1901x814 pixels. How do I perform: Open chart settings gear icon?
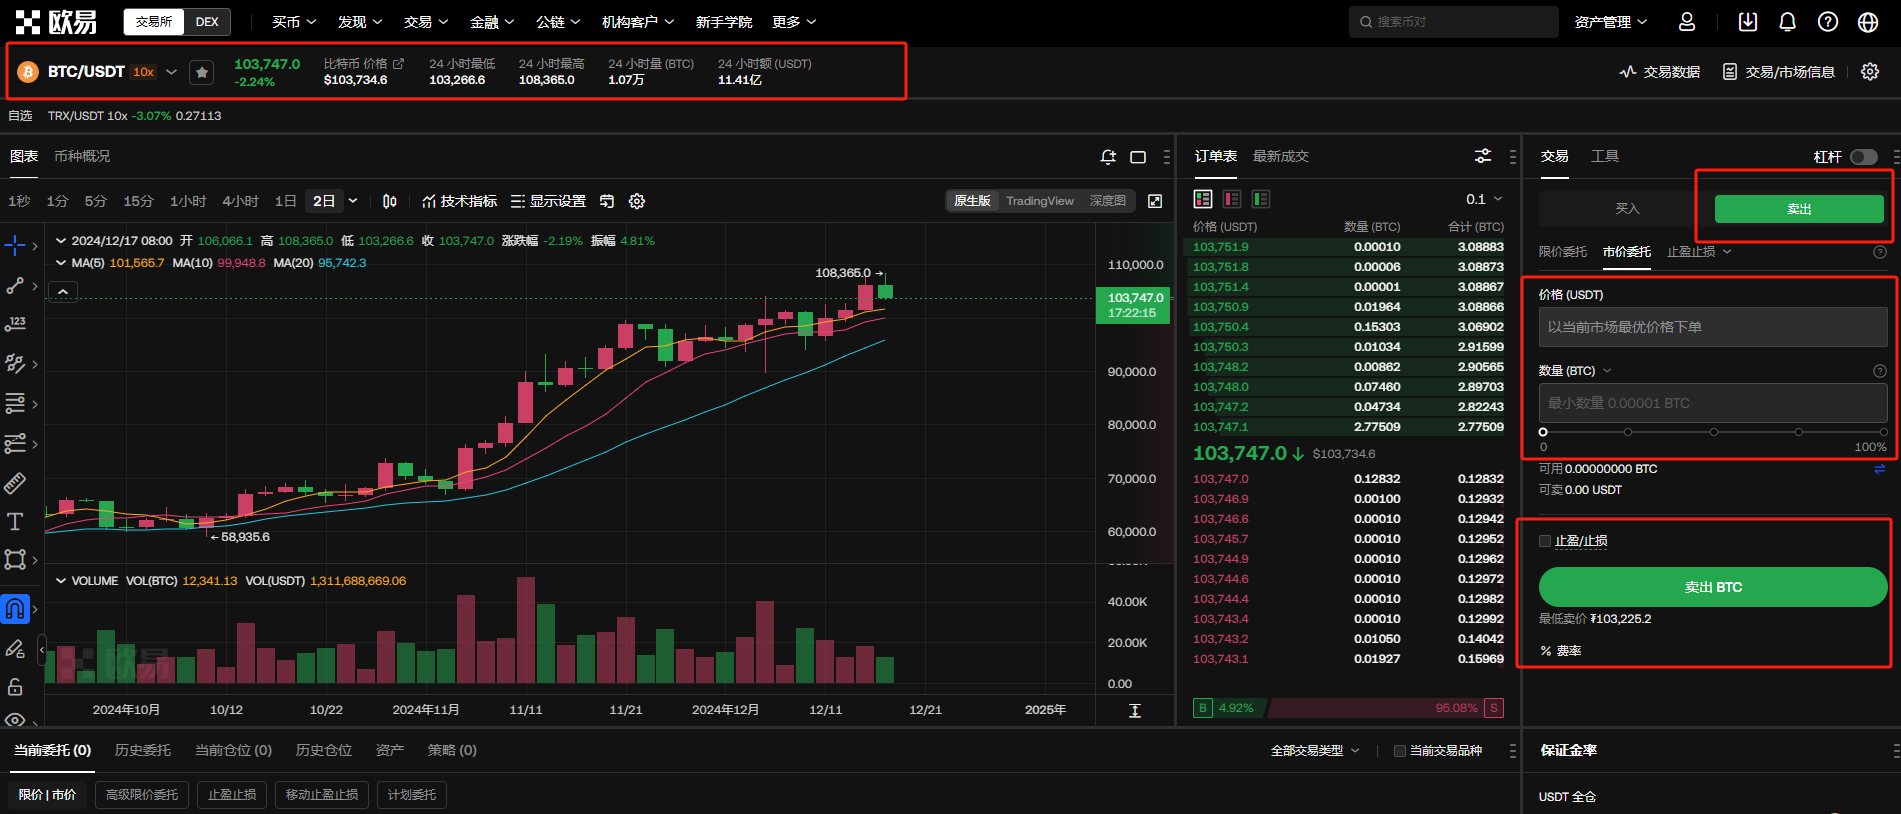coord(637,201)
